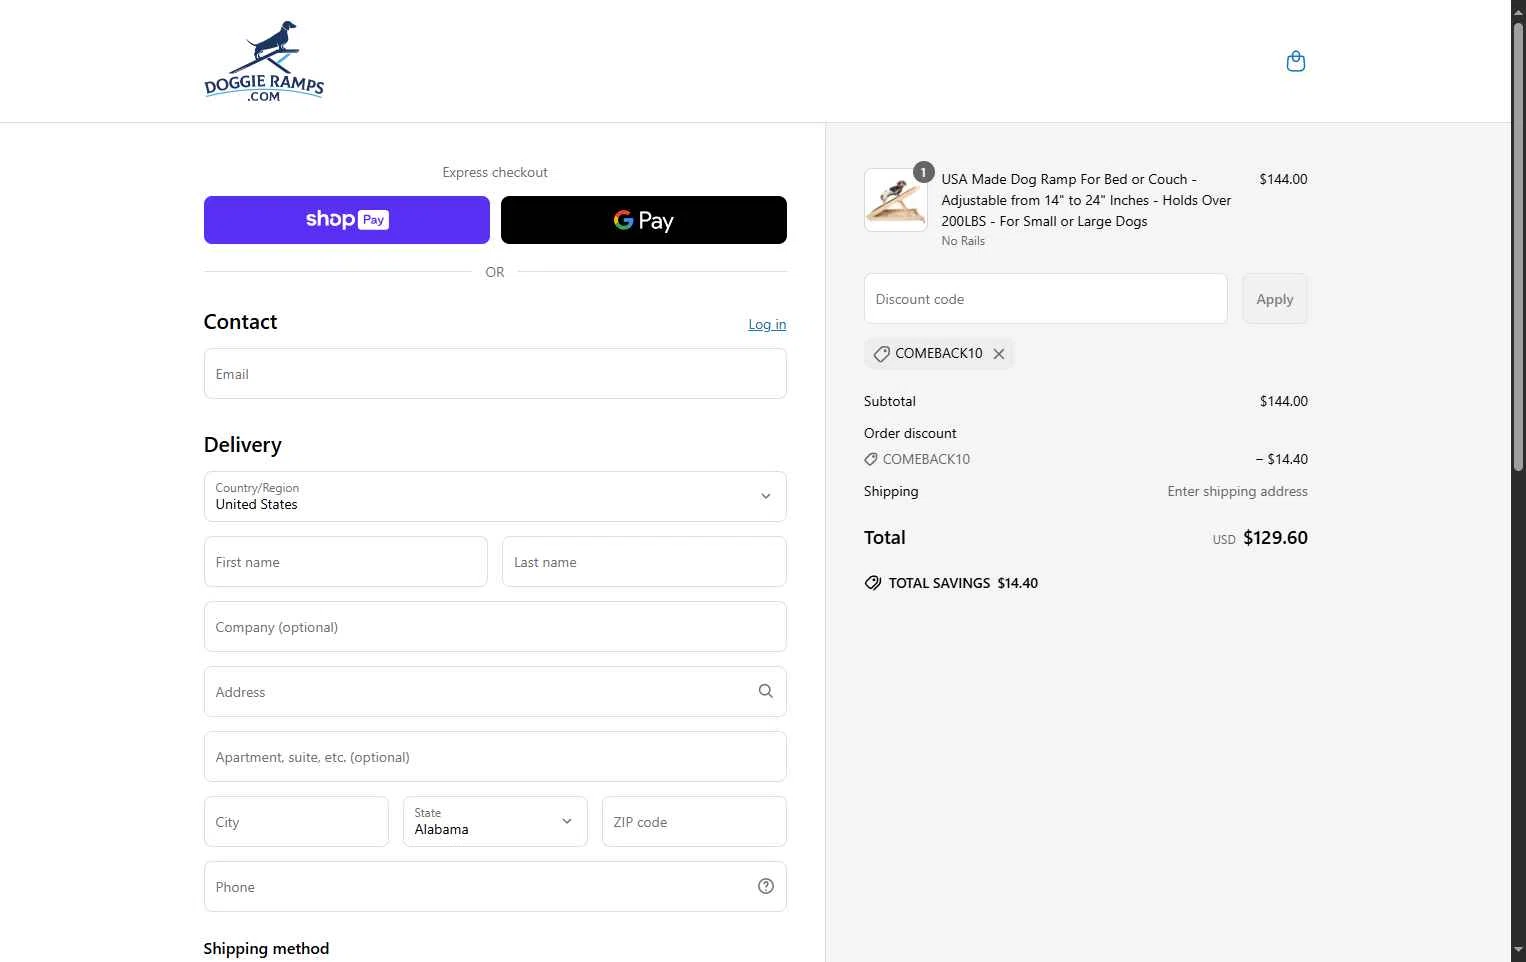Click the TOTAL SAVINGS $14.40 text

[x=963, y=583]
